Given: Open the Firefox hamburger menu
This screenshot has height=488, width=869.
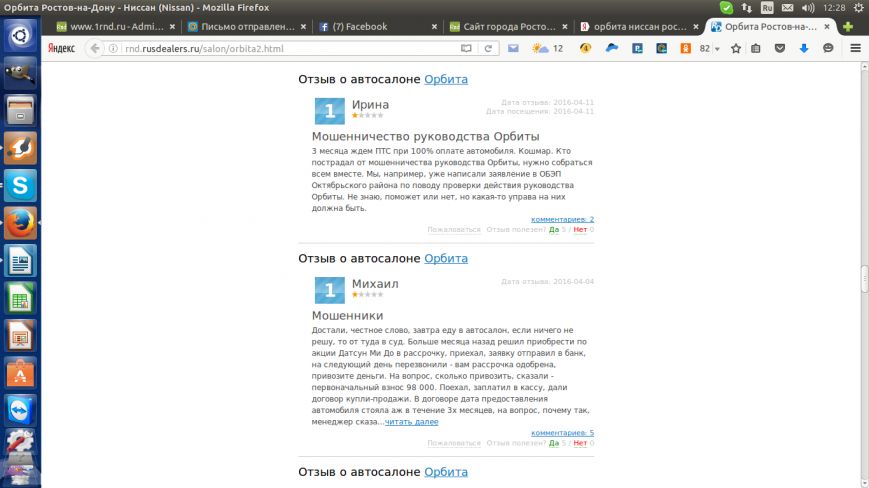Looking at the screenshot, I should pos(855,49).
